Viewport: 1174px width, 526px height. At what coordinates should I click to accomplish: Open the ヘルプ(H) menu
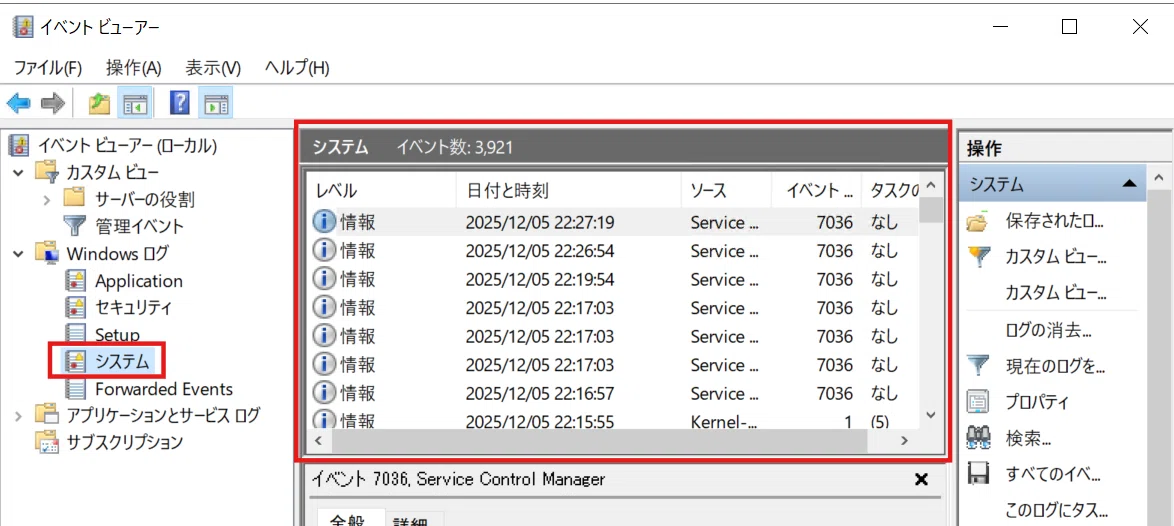(297, 68)
